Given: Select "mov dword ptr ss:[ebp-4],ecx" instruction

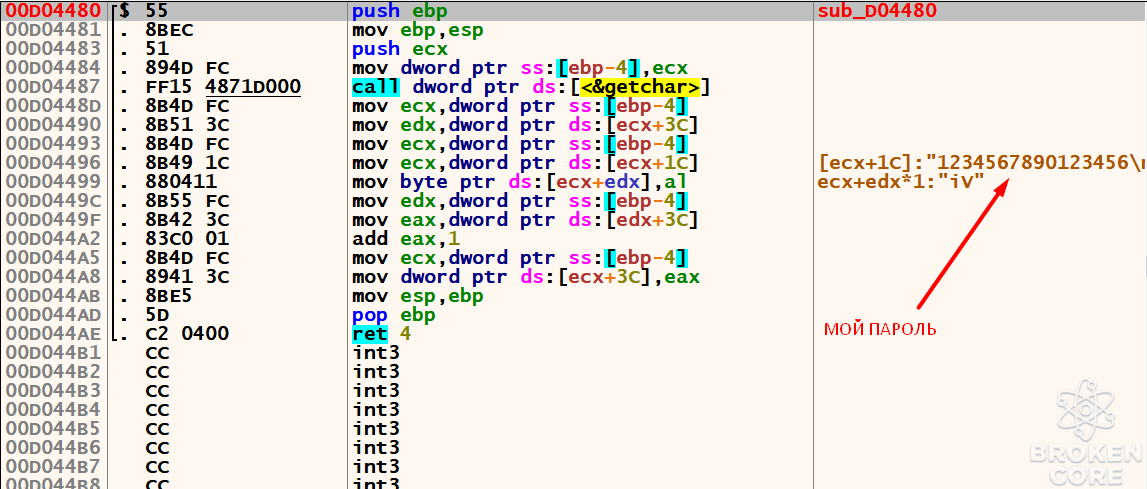Looking at the screenshot, I should [520, 69].
